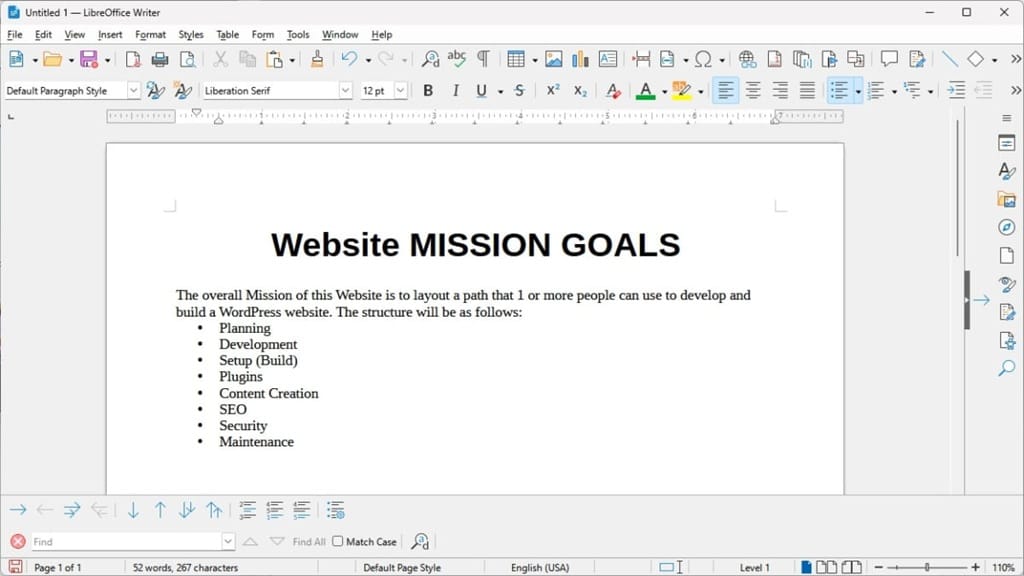Open the Navigator in the sidebar

(1006, 227)
